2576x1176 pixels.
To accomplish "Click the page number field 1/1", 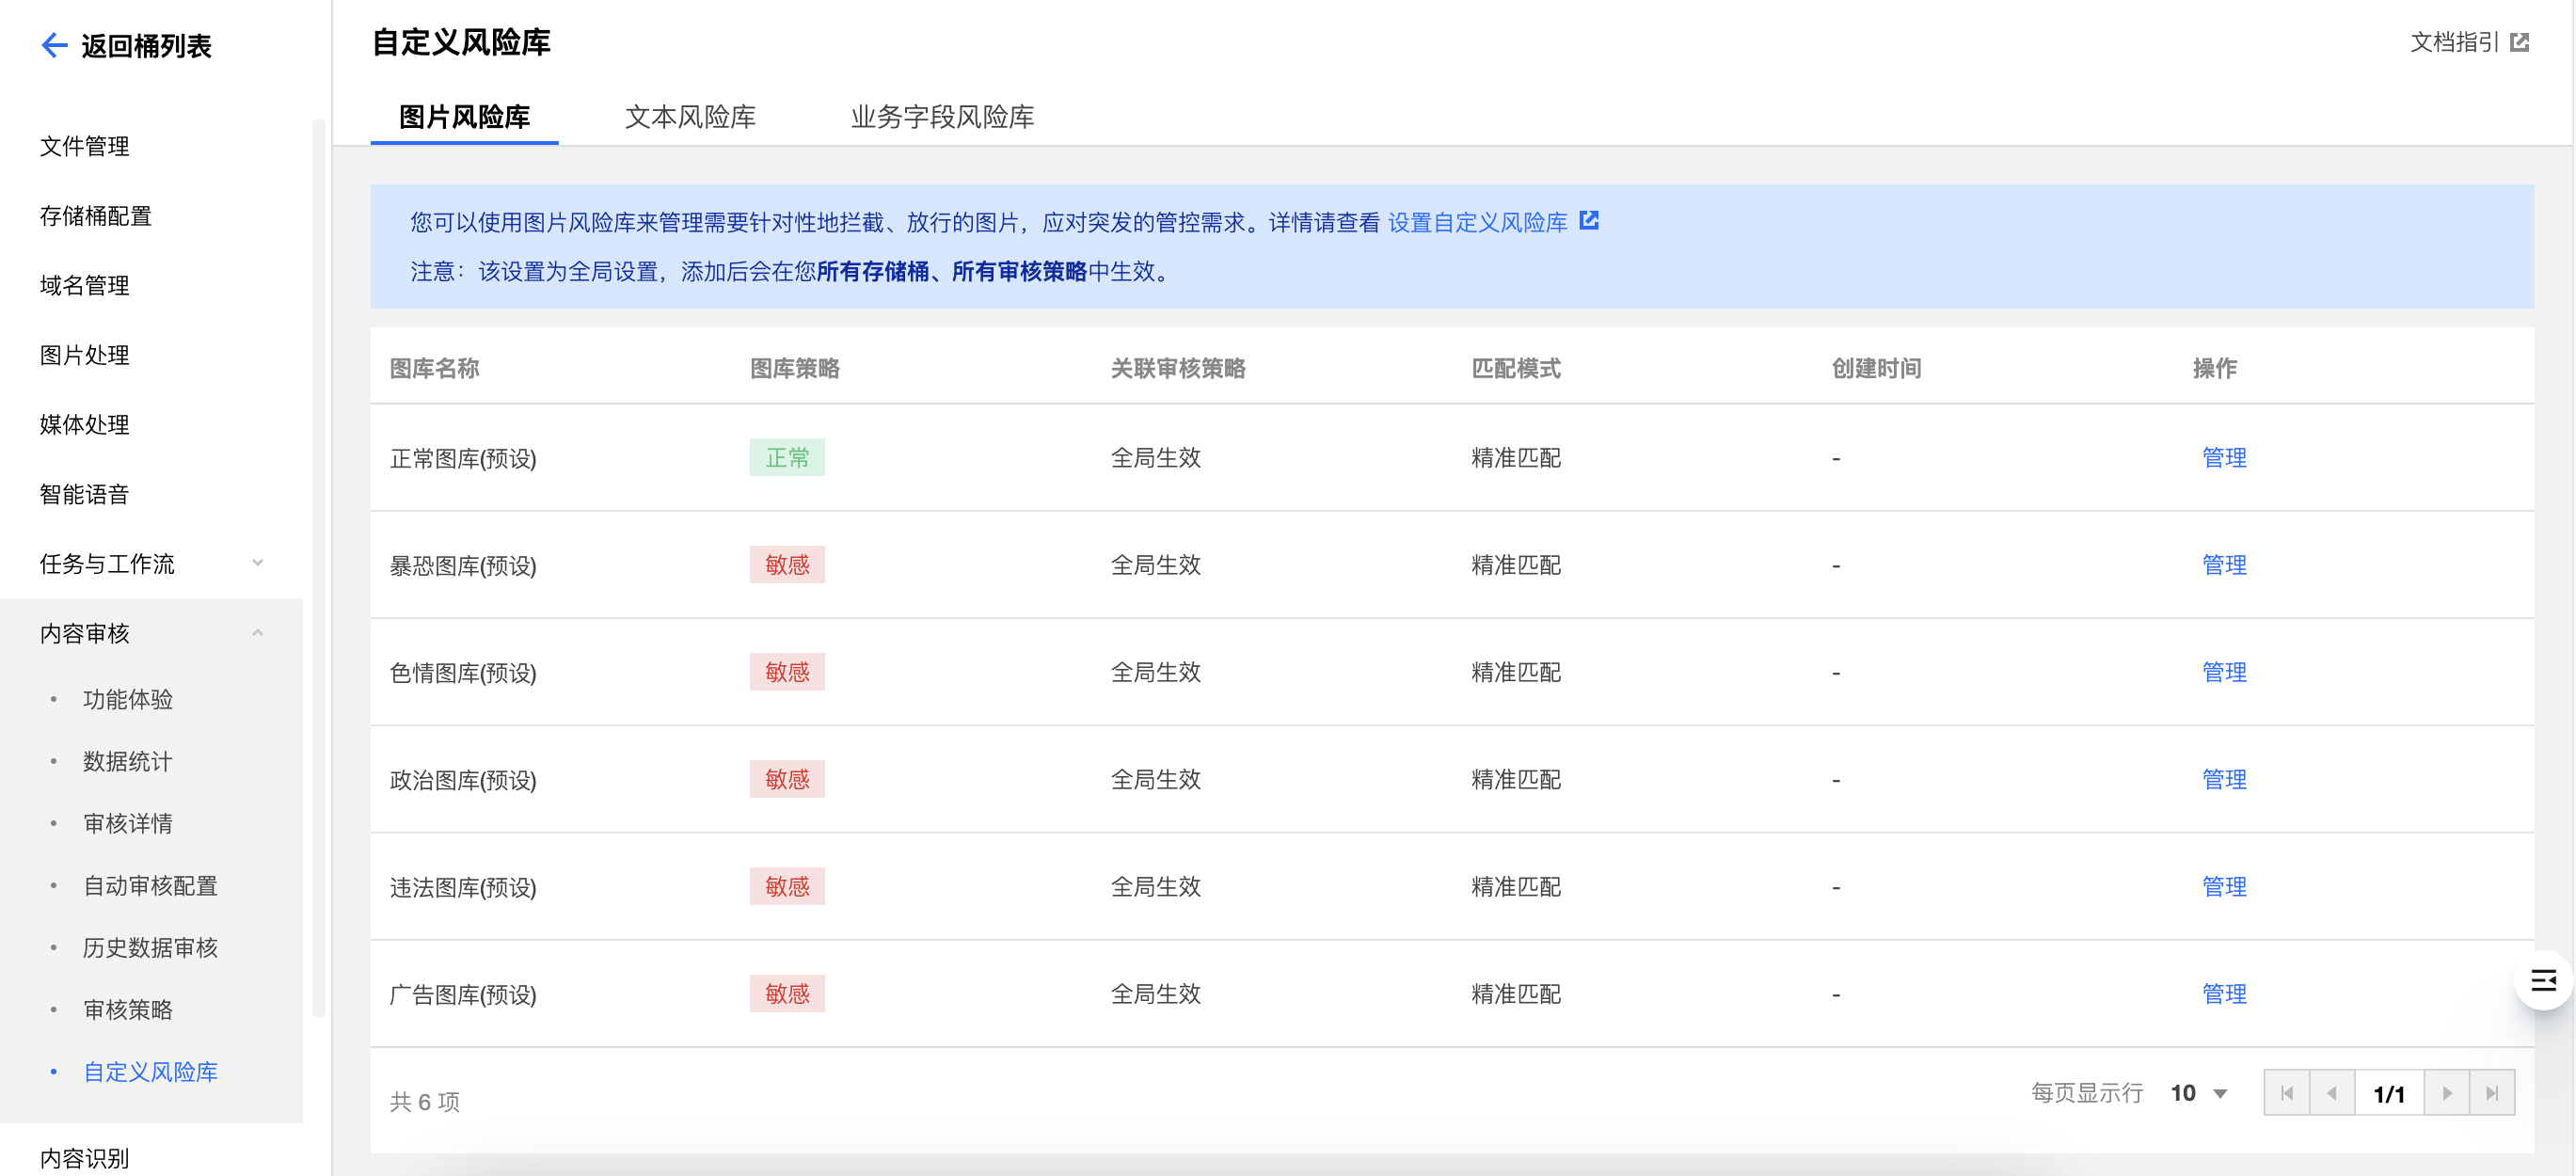I will 2388,1093.
